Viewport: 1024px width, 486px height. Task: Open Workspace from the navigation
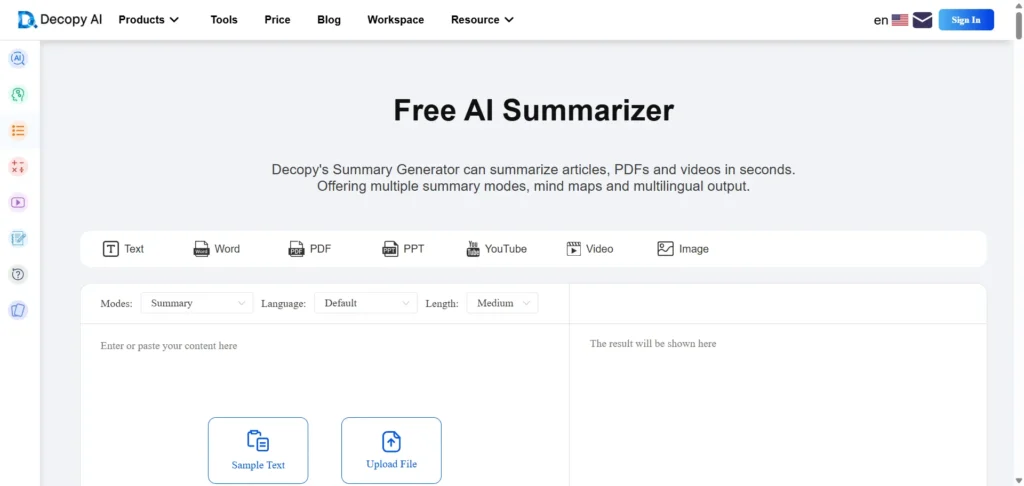(x=396, y=20)
